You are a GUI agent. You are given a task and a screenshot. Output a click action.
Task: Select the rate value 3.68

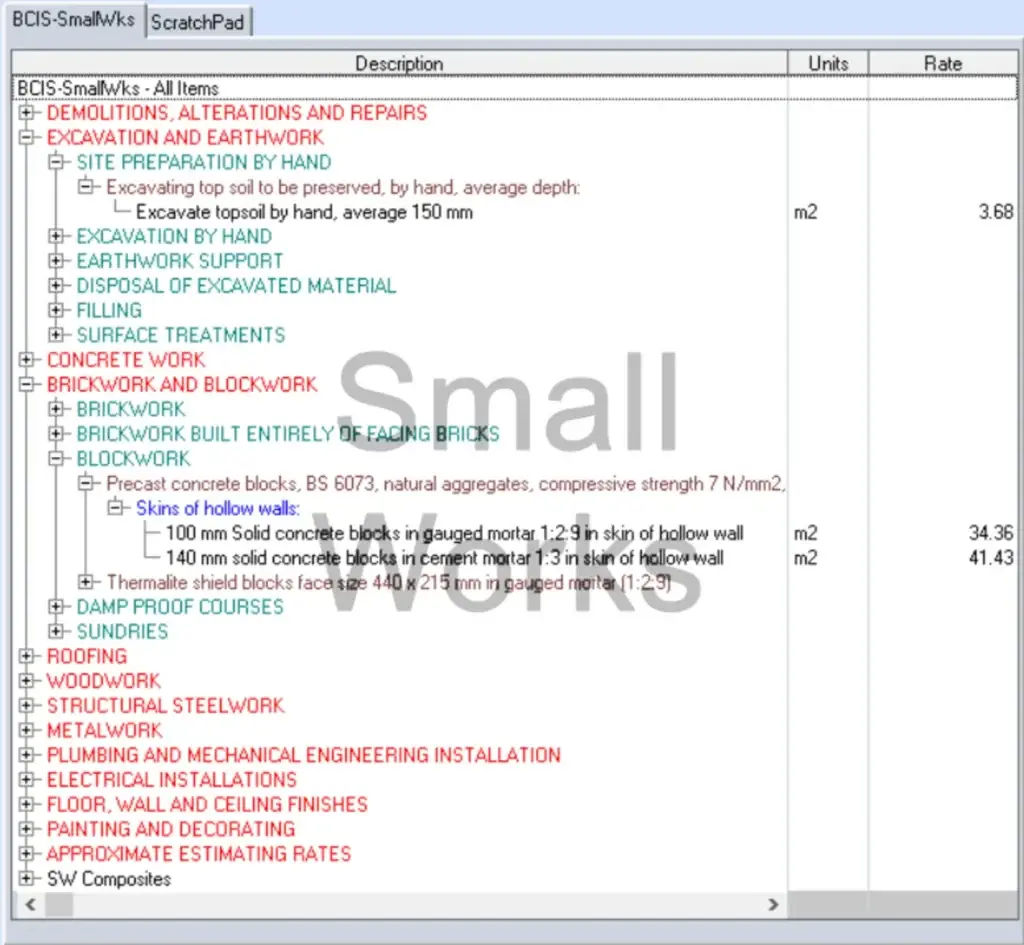(x=996, y=212)
